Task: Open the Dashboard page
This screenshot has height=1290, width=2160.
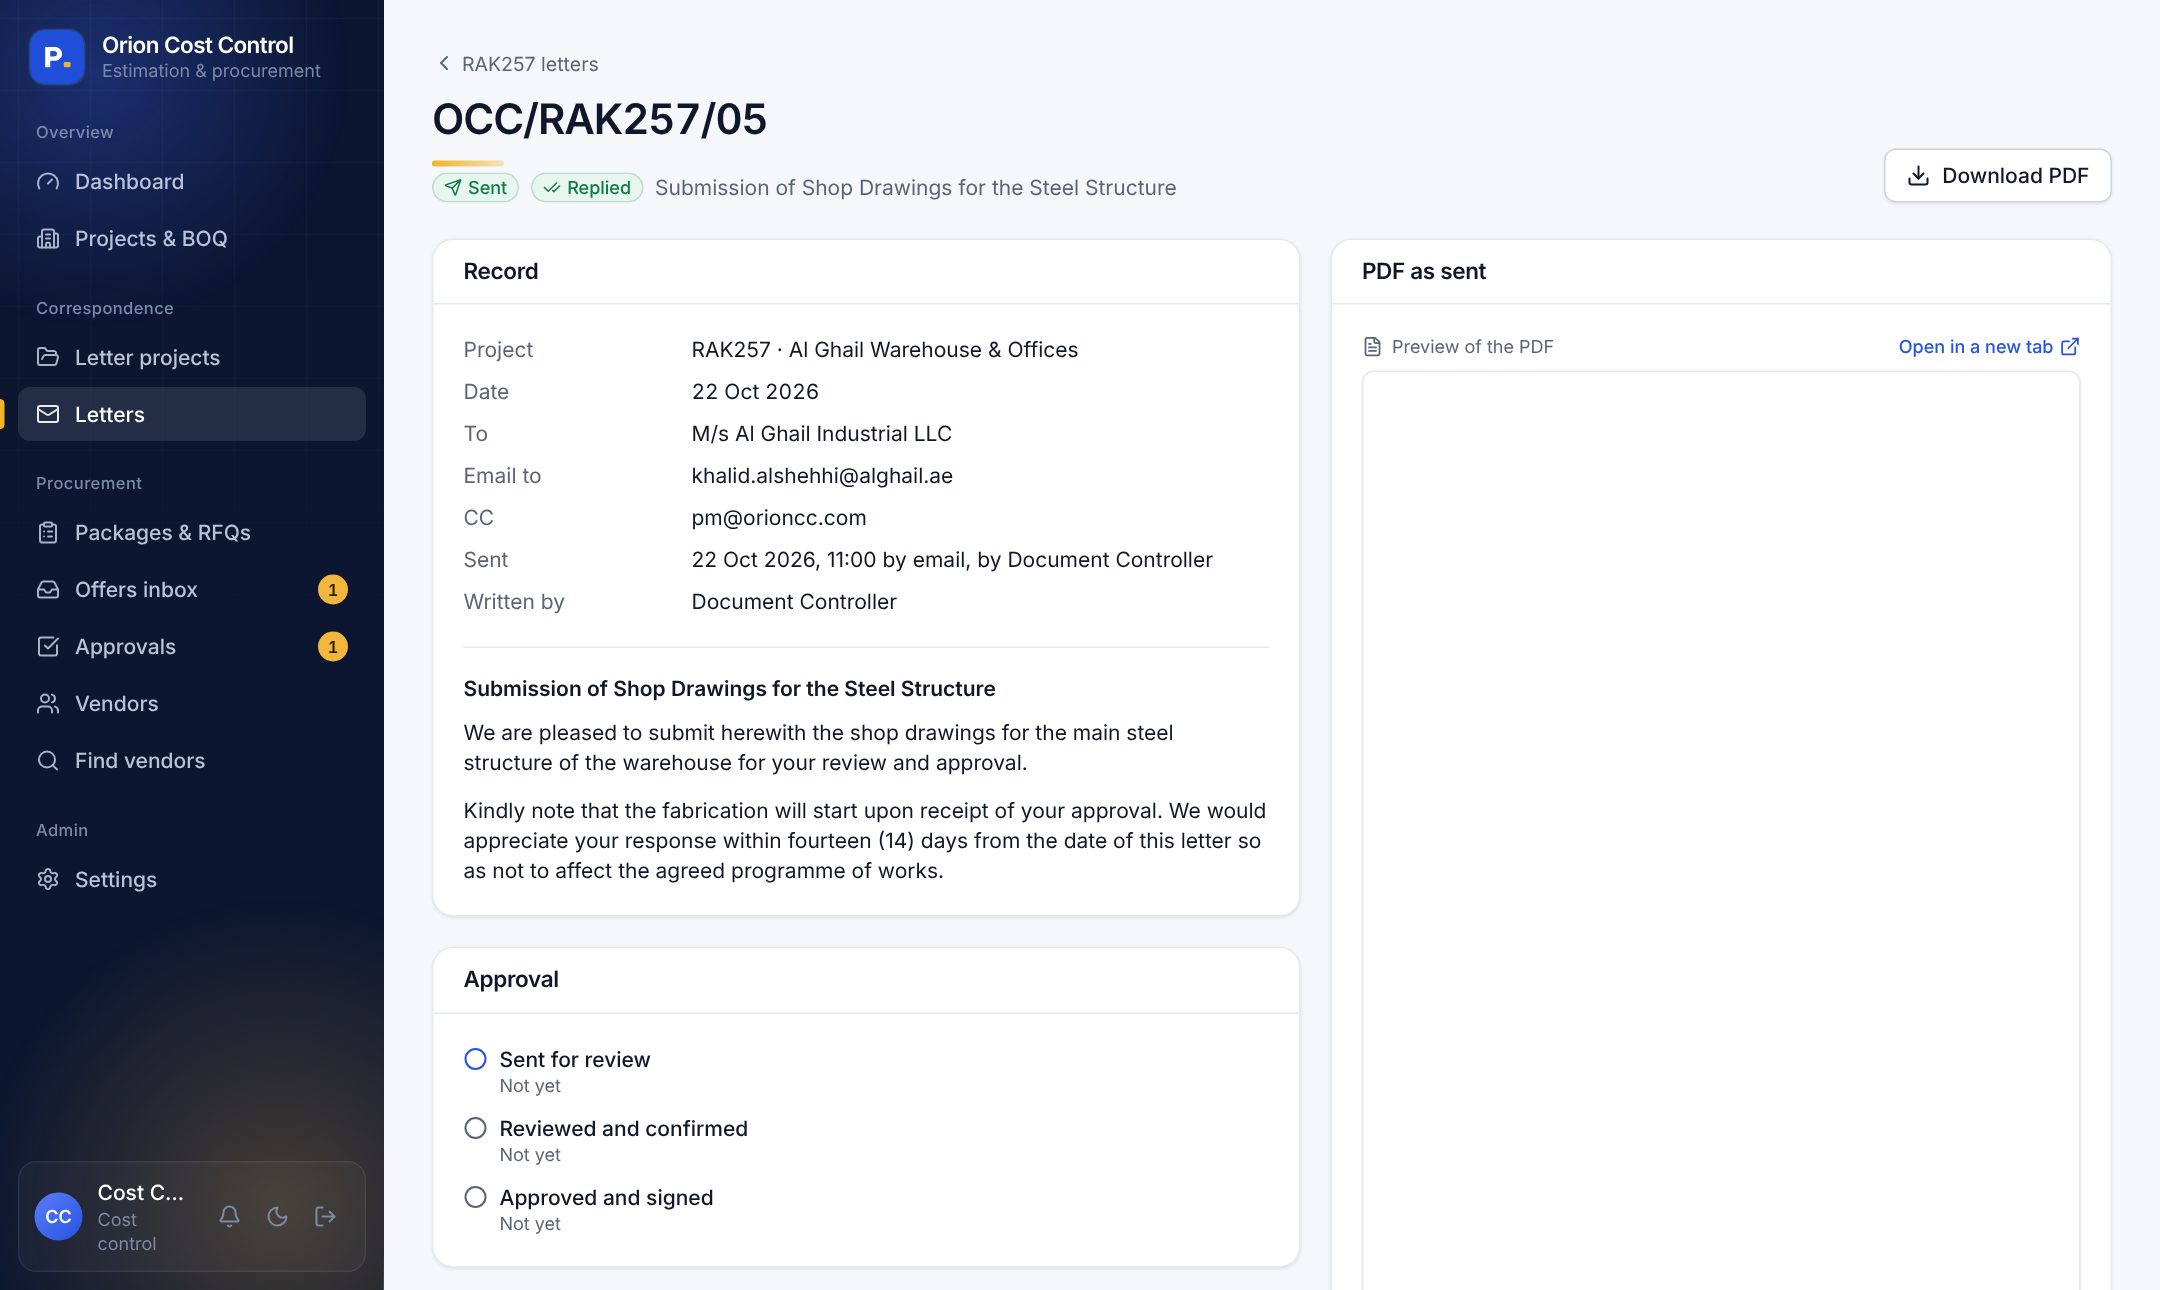Action: click(x=192, y=181)
